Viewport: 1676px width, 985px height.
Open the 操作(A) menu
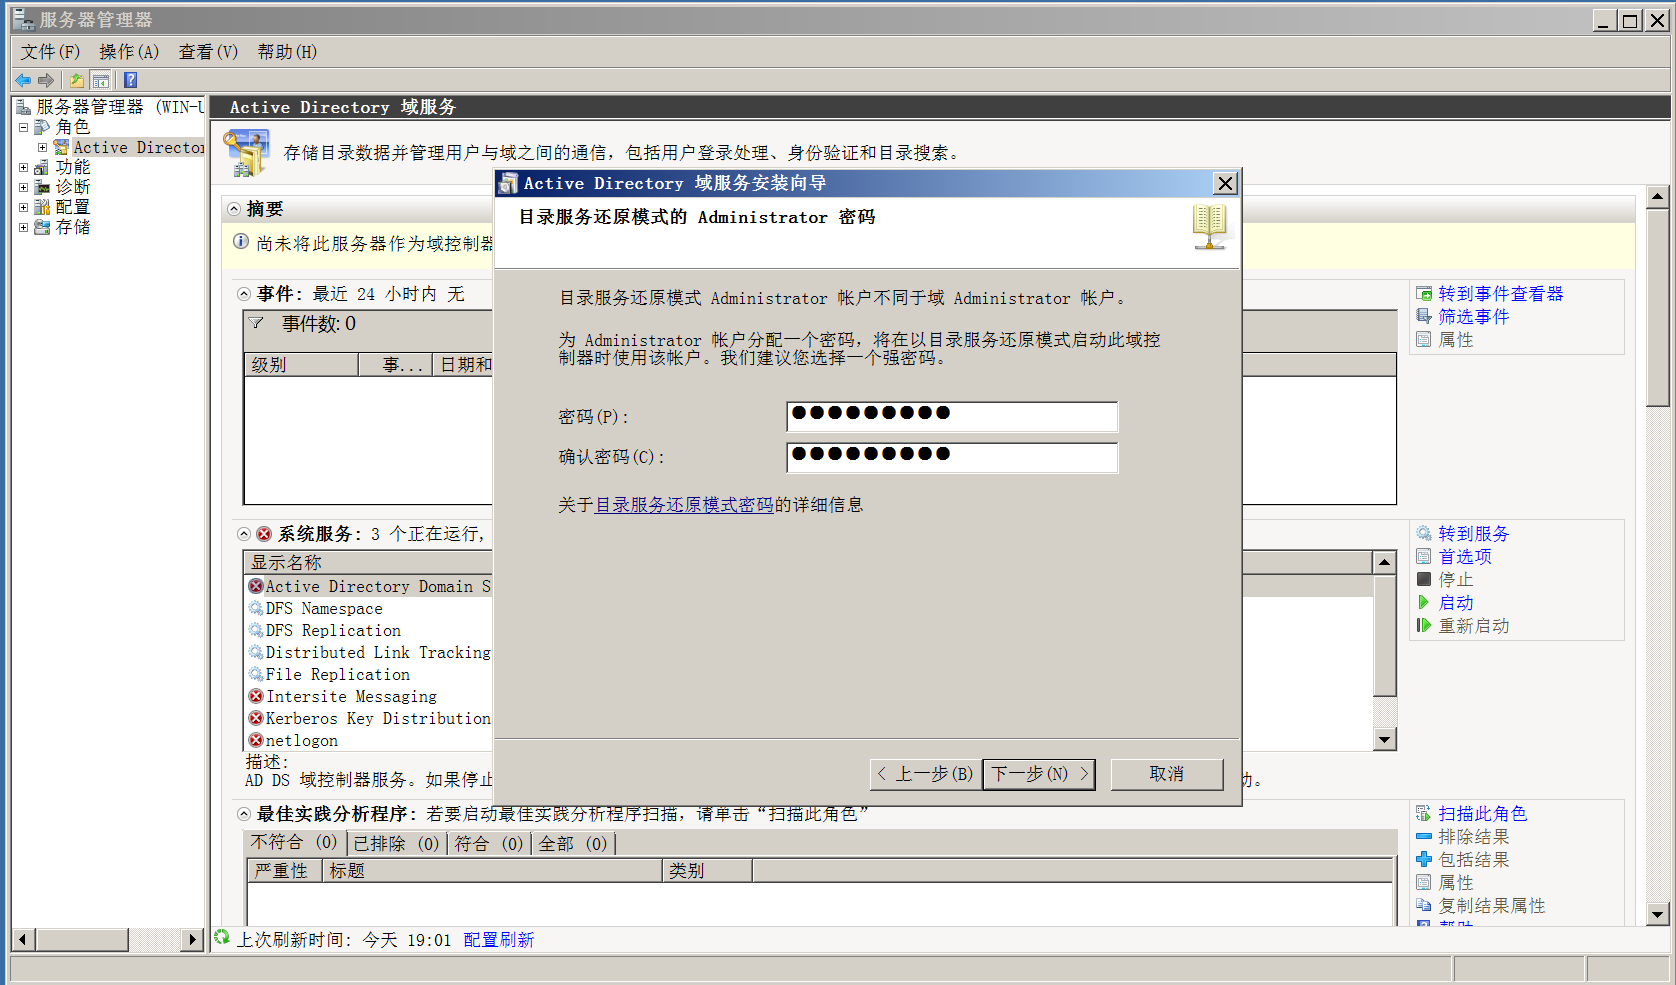point(129,52)
